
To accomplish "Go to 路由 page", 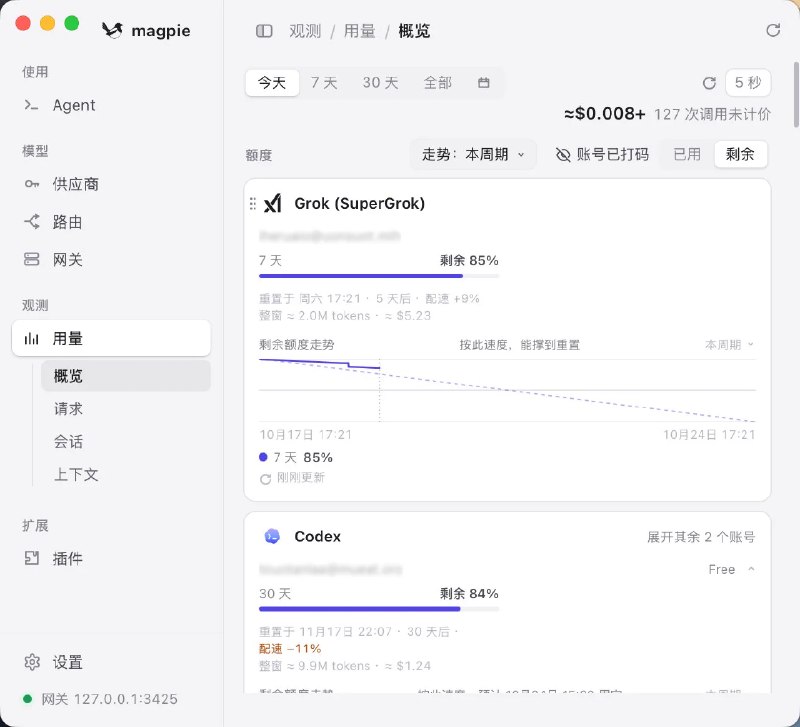I will coord(111,222).
